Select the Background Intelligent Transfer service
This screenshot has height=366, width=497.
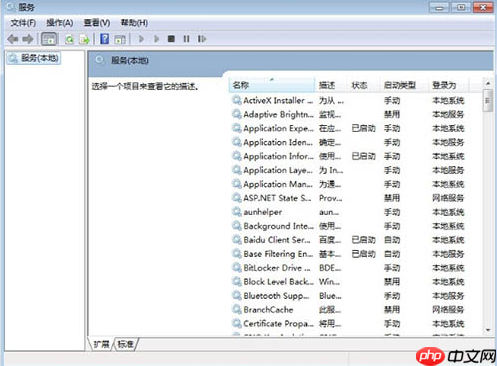(348, 226)
